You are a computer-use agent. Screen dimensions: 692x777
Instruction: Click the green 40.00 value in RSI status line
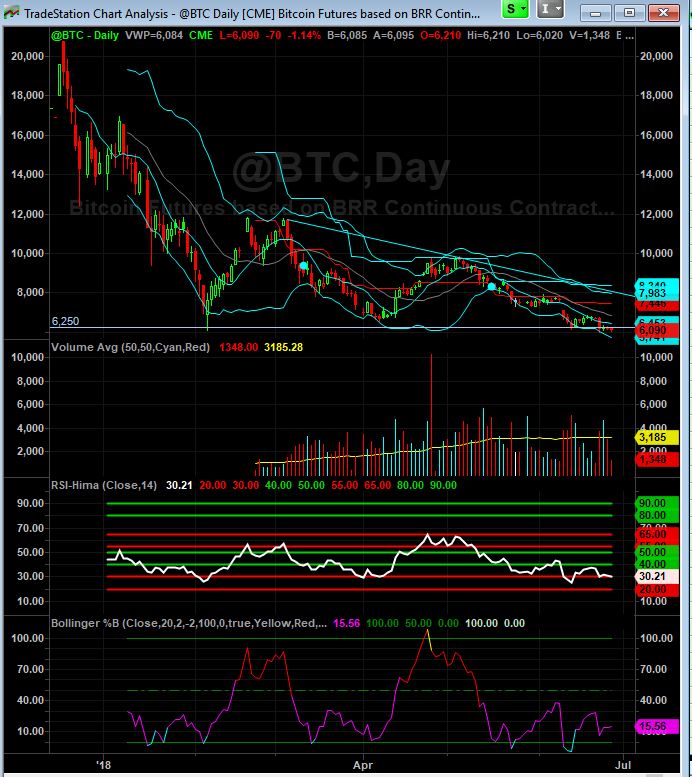coord(278,485)
